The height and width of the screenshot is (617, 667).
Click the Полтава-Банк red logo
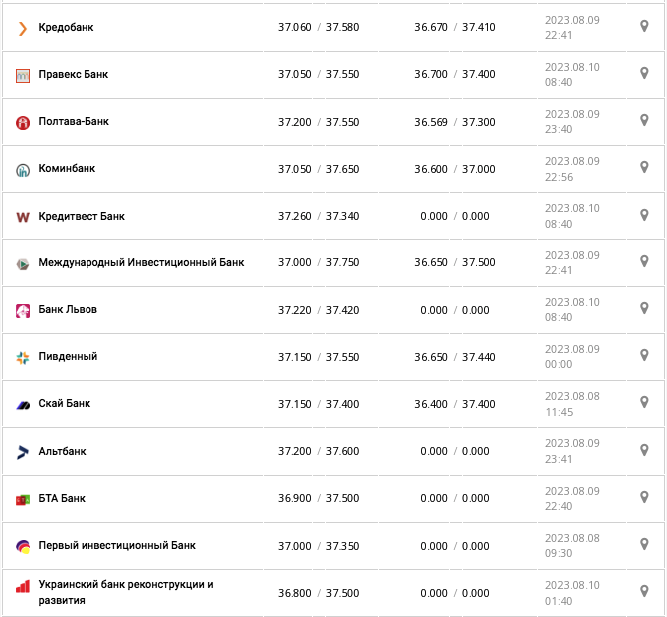(x=22, y=122)
